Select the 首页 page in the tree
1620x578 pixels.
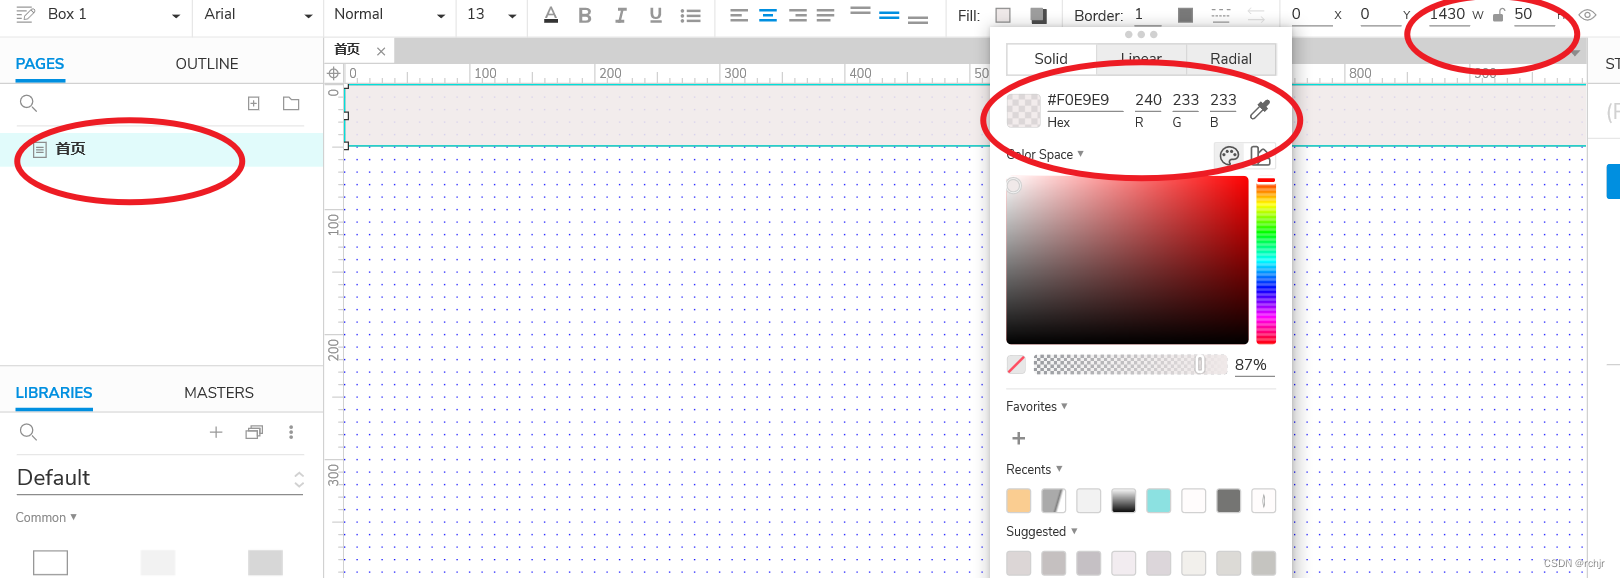[161, 149]
